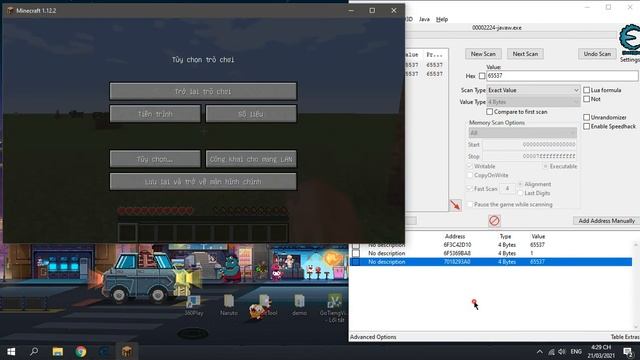Click the ENG language indicator
Image resolution: width=640 pixels, height=360 pixels.
[x=576, y=351]
